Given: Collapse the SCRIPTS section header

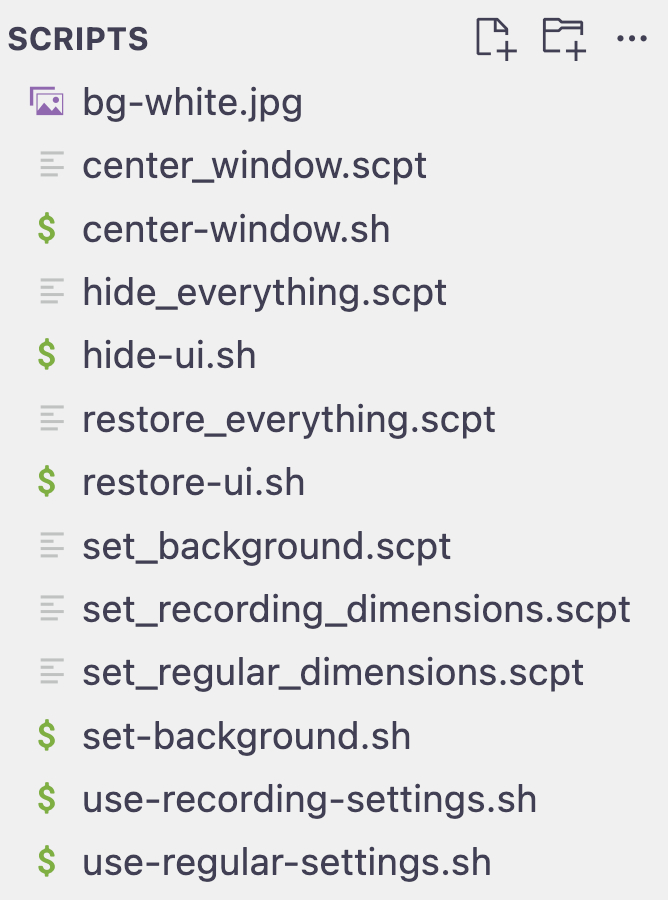Looking at the screenshot, I should tap(78, 39).
